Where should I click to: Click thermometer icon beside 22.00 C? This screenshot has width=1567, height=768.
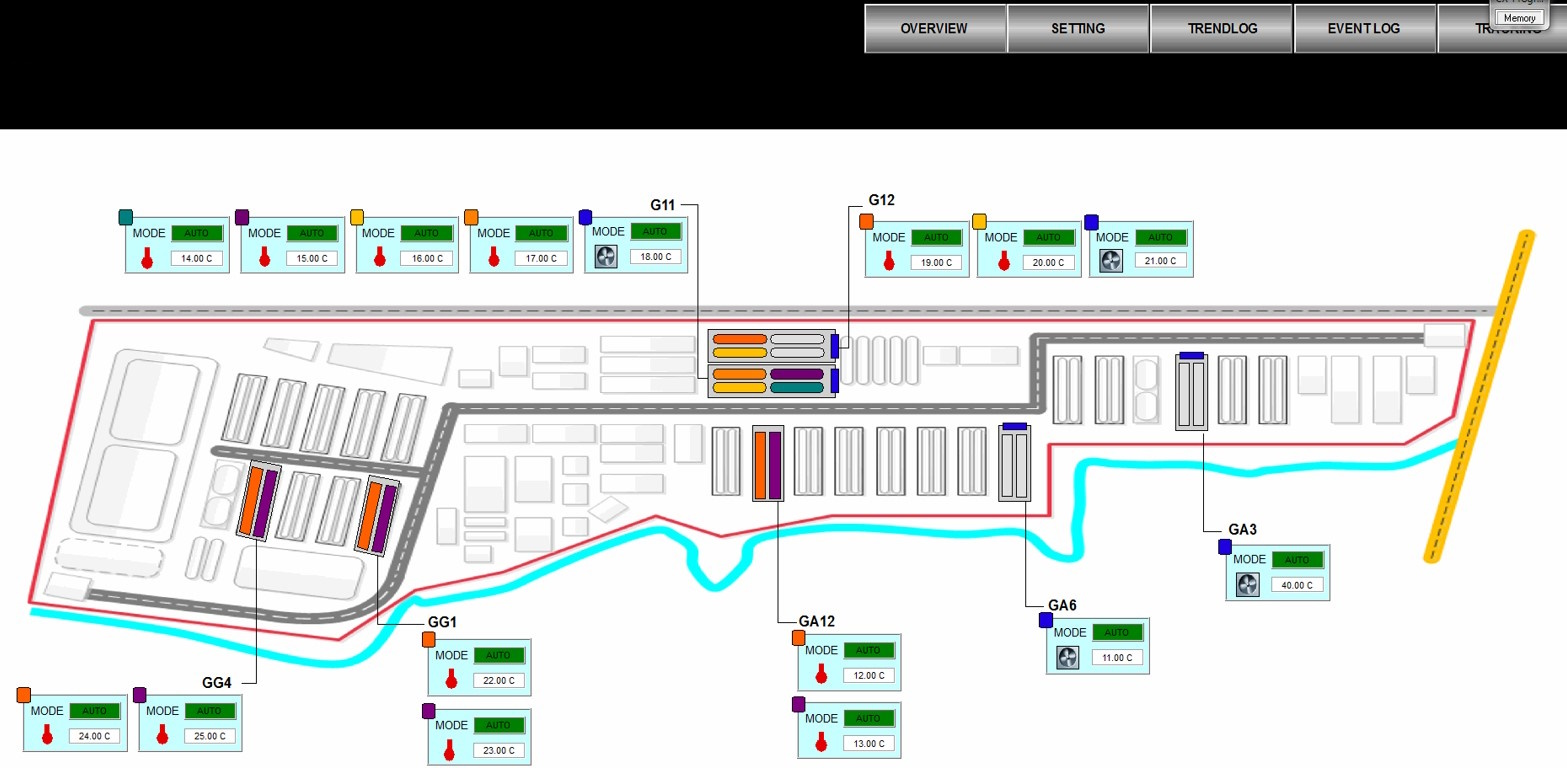click(x=451, y=680)
